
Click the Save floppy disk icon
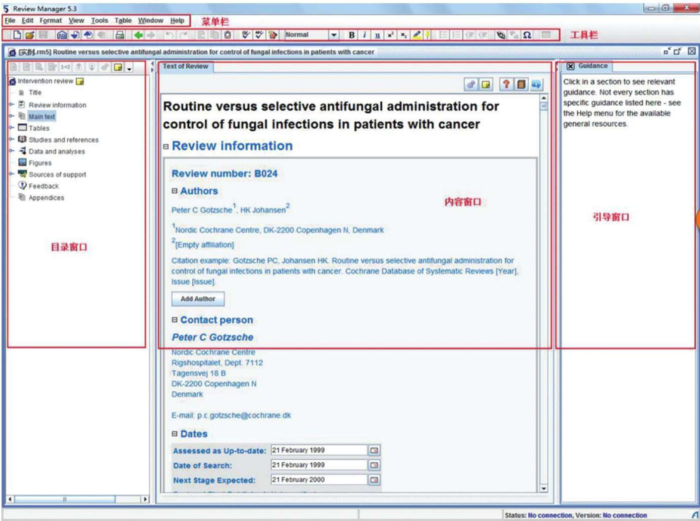43,35
